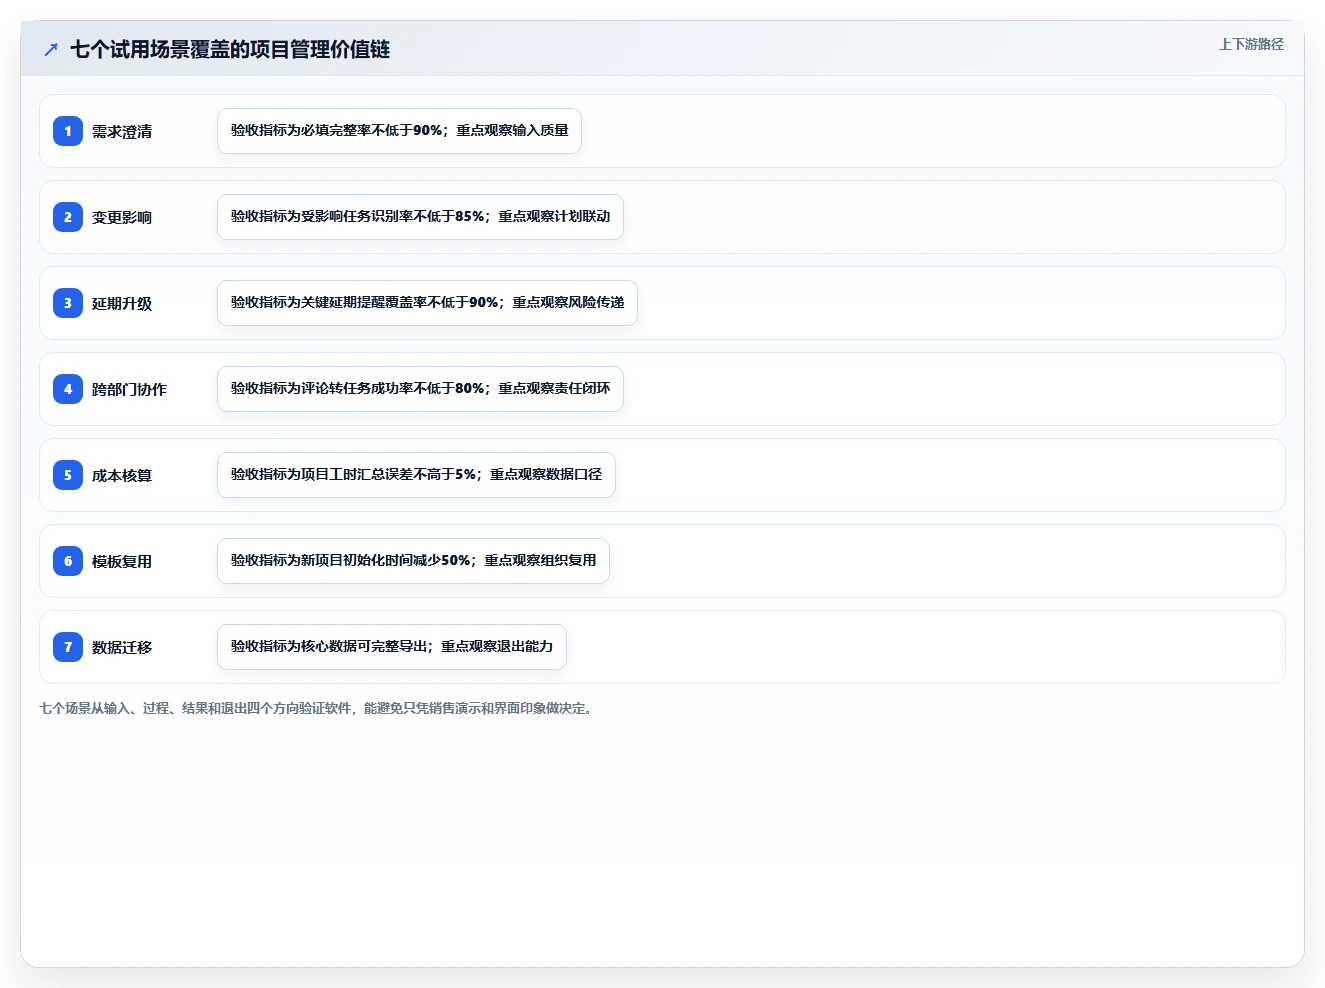Open the 受影响任务识别率不低于85% criteria box
The image size is (1325, 988).
click(x=420, y=217)
